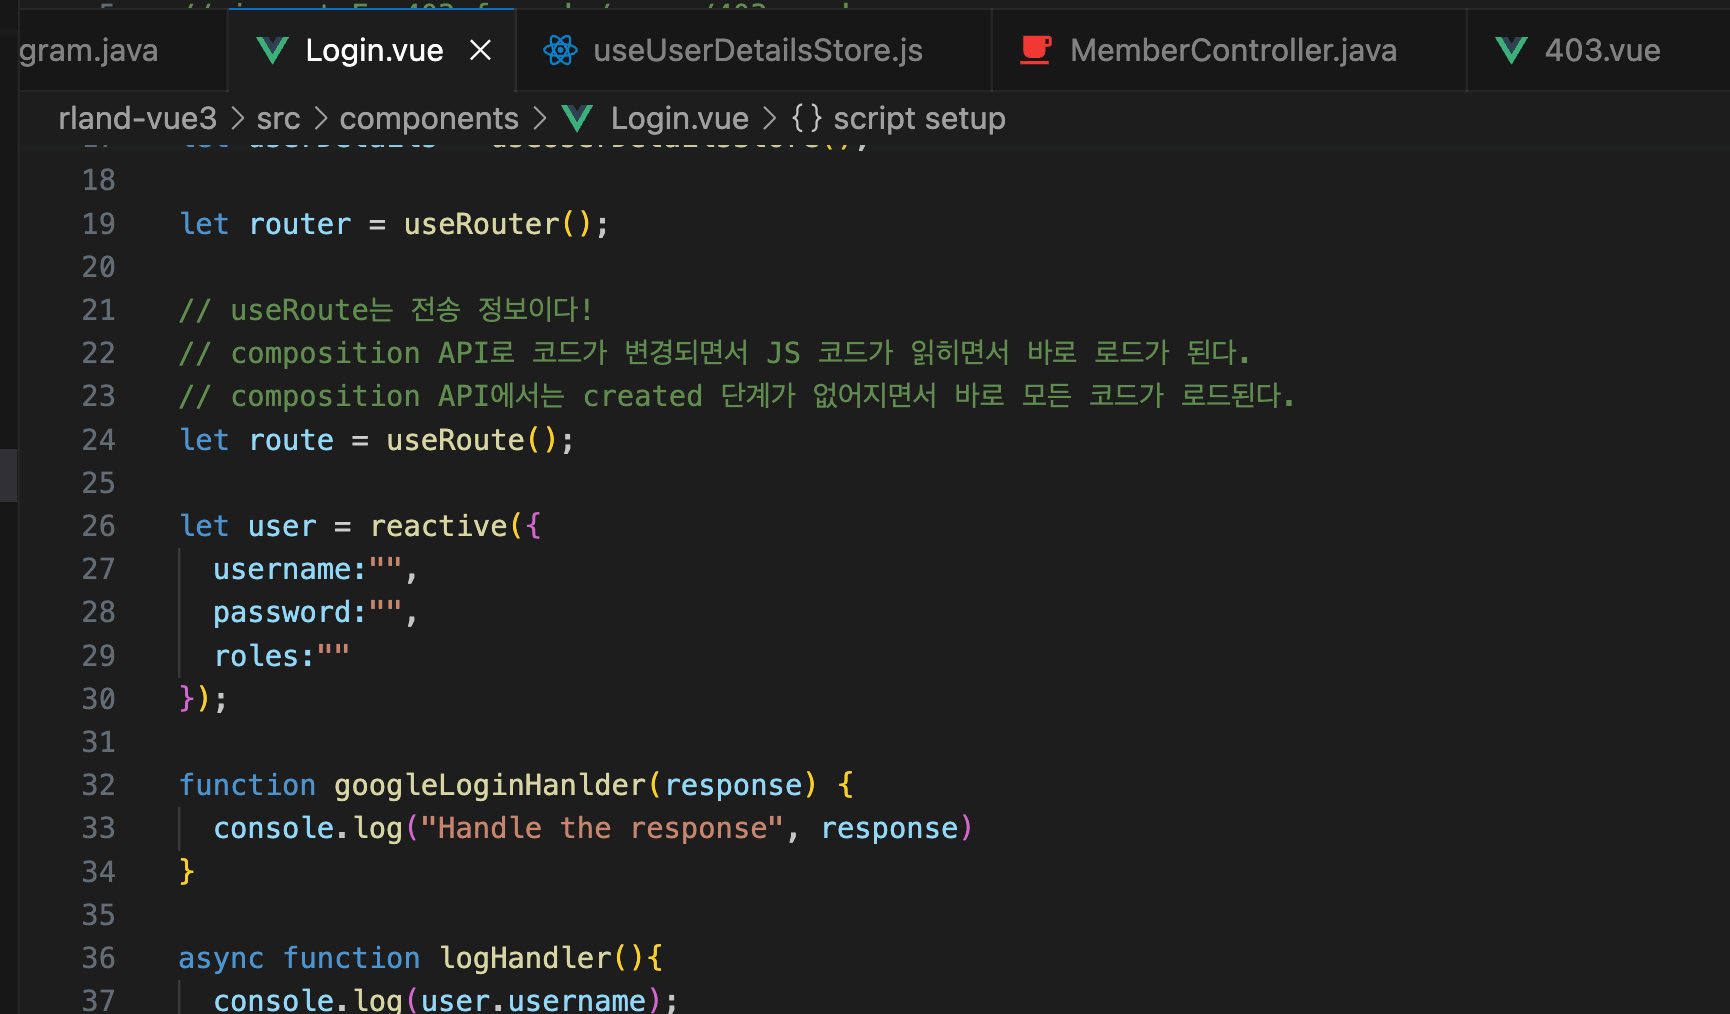This screenshot has width=1730, height=1014.
Task: Click the Java icon on MemberController.java tab
Action: pos(1035,50)
